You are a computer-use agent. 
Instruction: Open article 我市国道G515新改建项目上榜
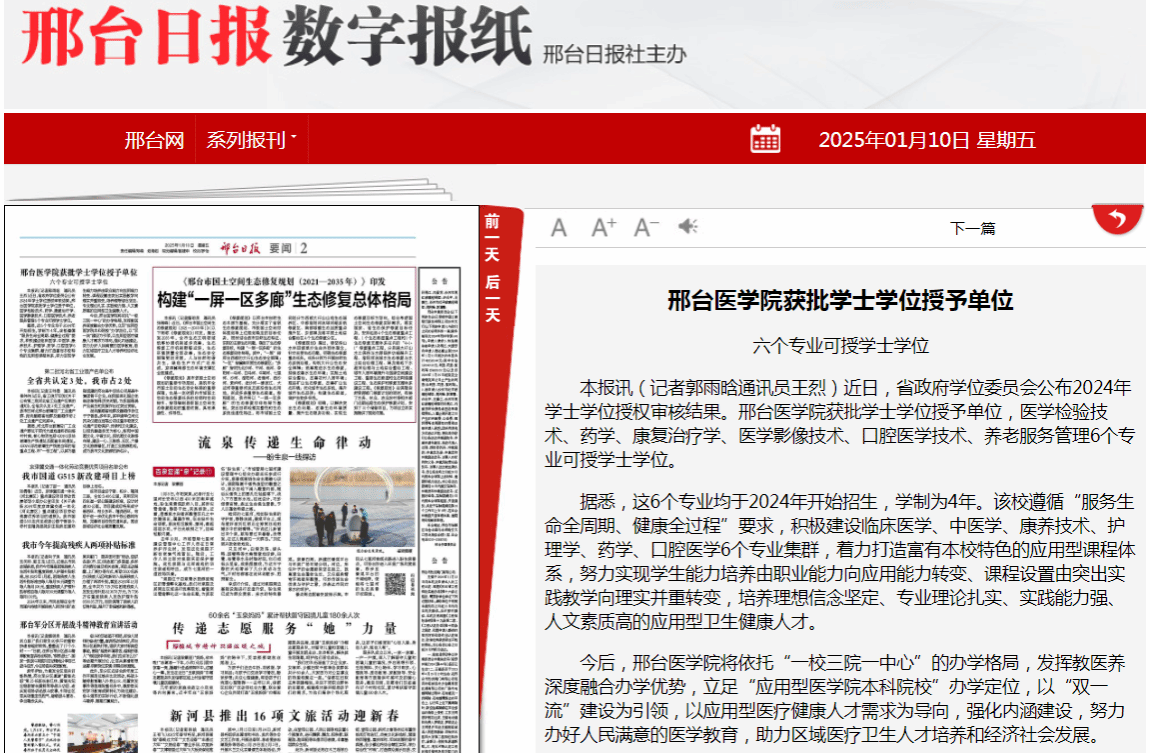(78, 476)
